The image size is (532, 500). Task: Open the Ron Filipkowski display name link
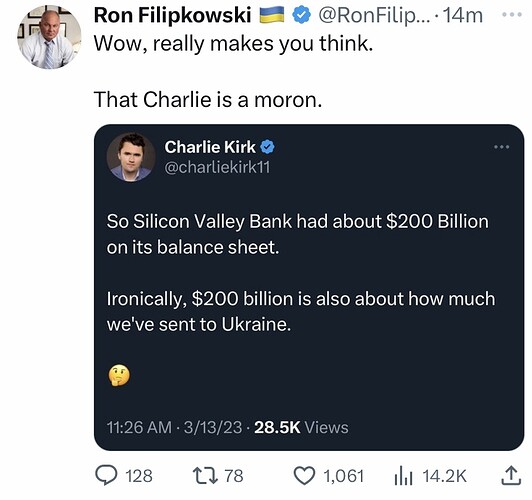[x=172, y=16]
